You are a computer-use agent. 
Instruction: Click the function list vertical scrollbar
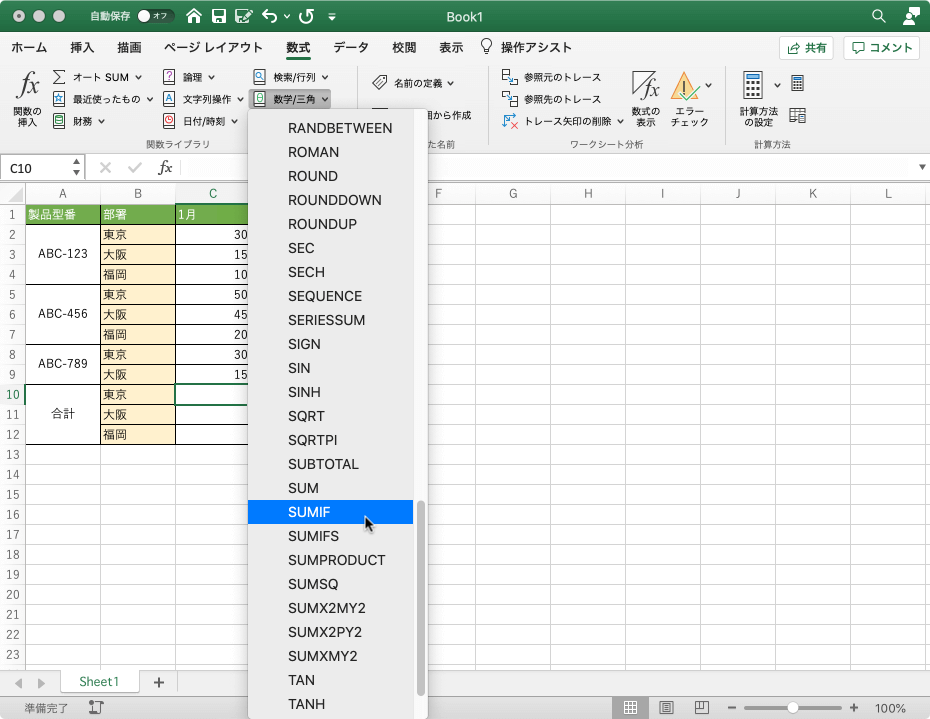coord(421,598)
